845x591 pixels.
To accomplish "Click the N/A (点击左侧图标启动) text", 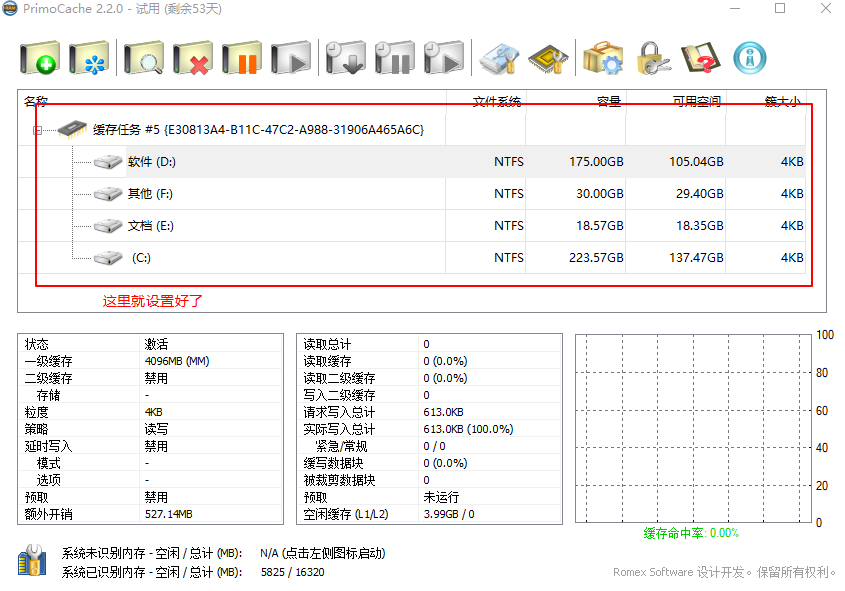I will (322, 553).
